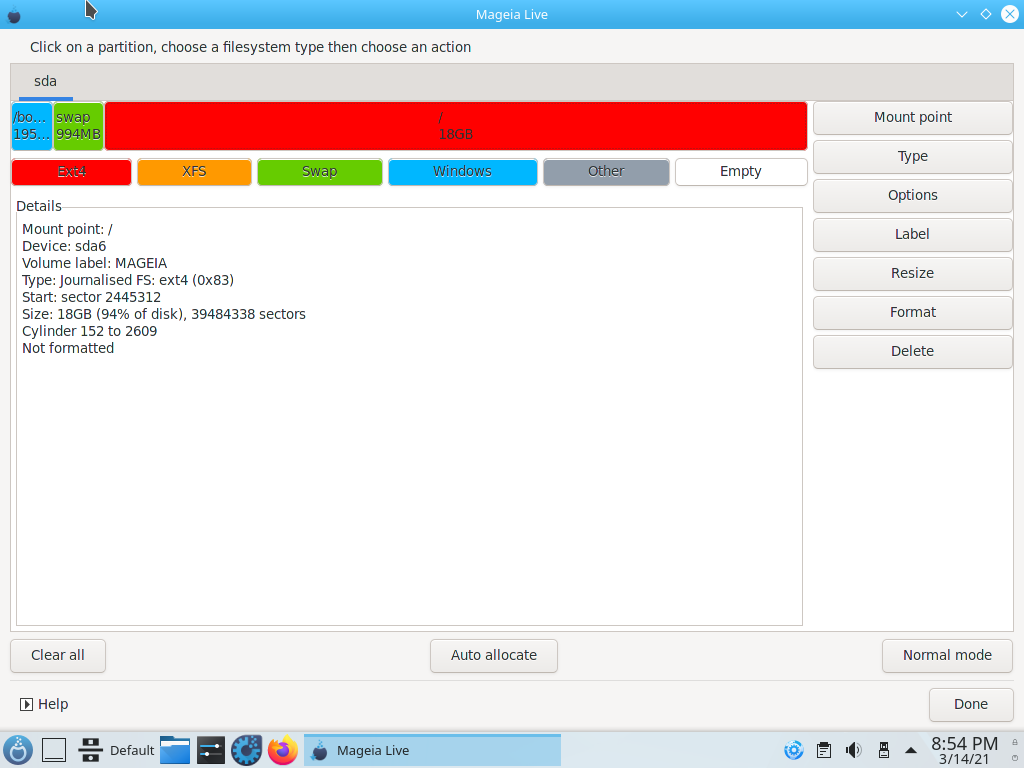The height and width of the screenshot is (768, 1024).
Task: Launch Firefox from the taskbar
Action: [283, 750]
